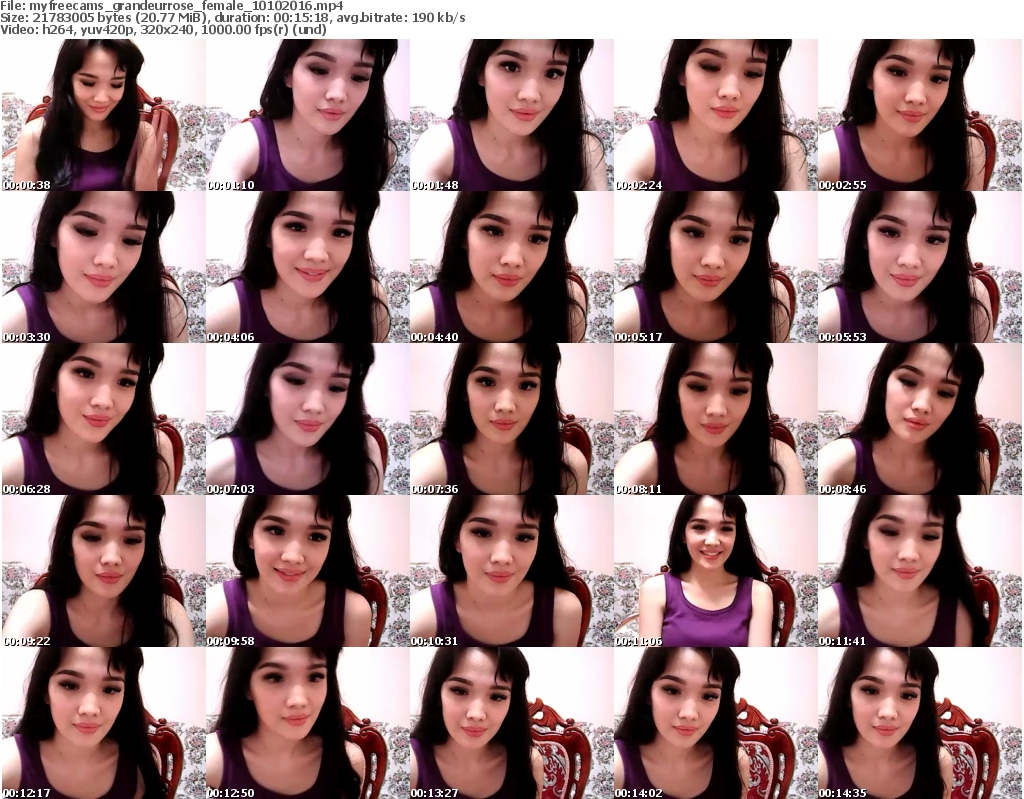Screen dimensions: 1024x799
Task: Choose the frame marked 00:11:41
Action: [920, 571]
